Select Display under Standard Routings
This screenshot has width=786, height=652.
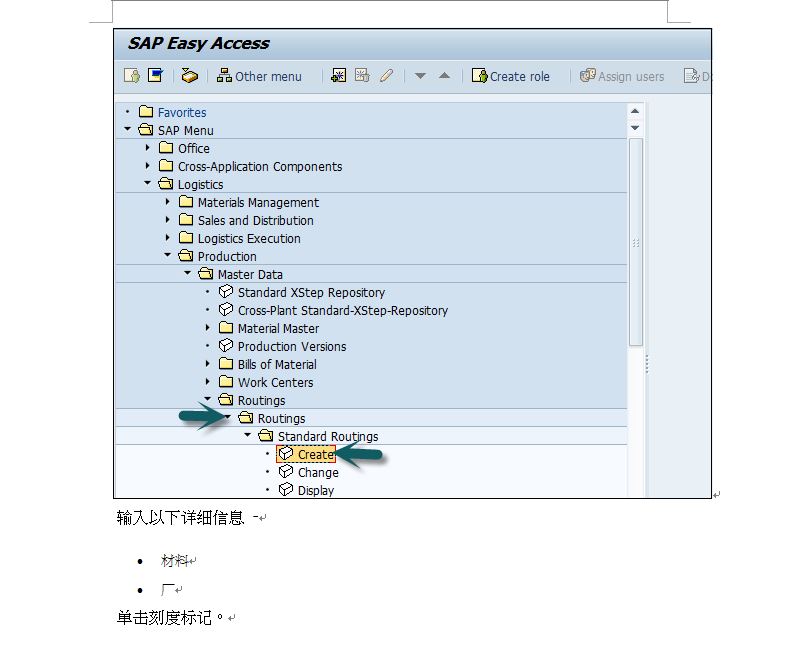[306, 490]
